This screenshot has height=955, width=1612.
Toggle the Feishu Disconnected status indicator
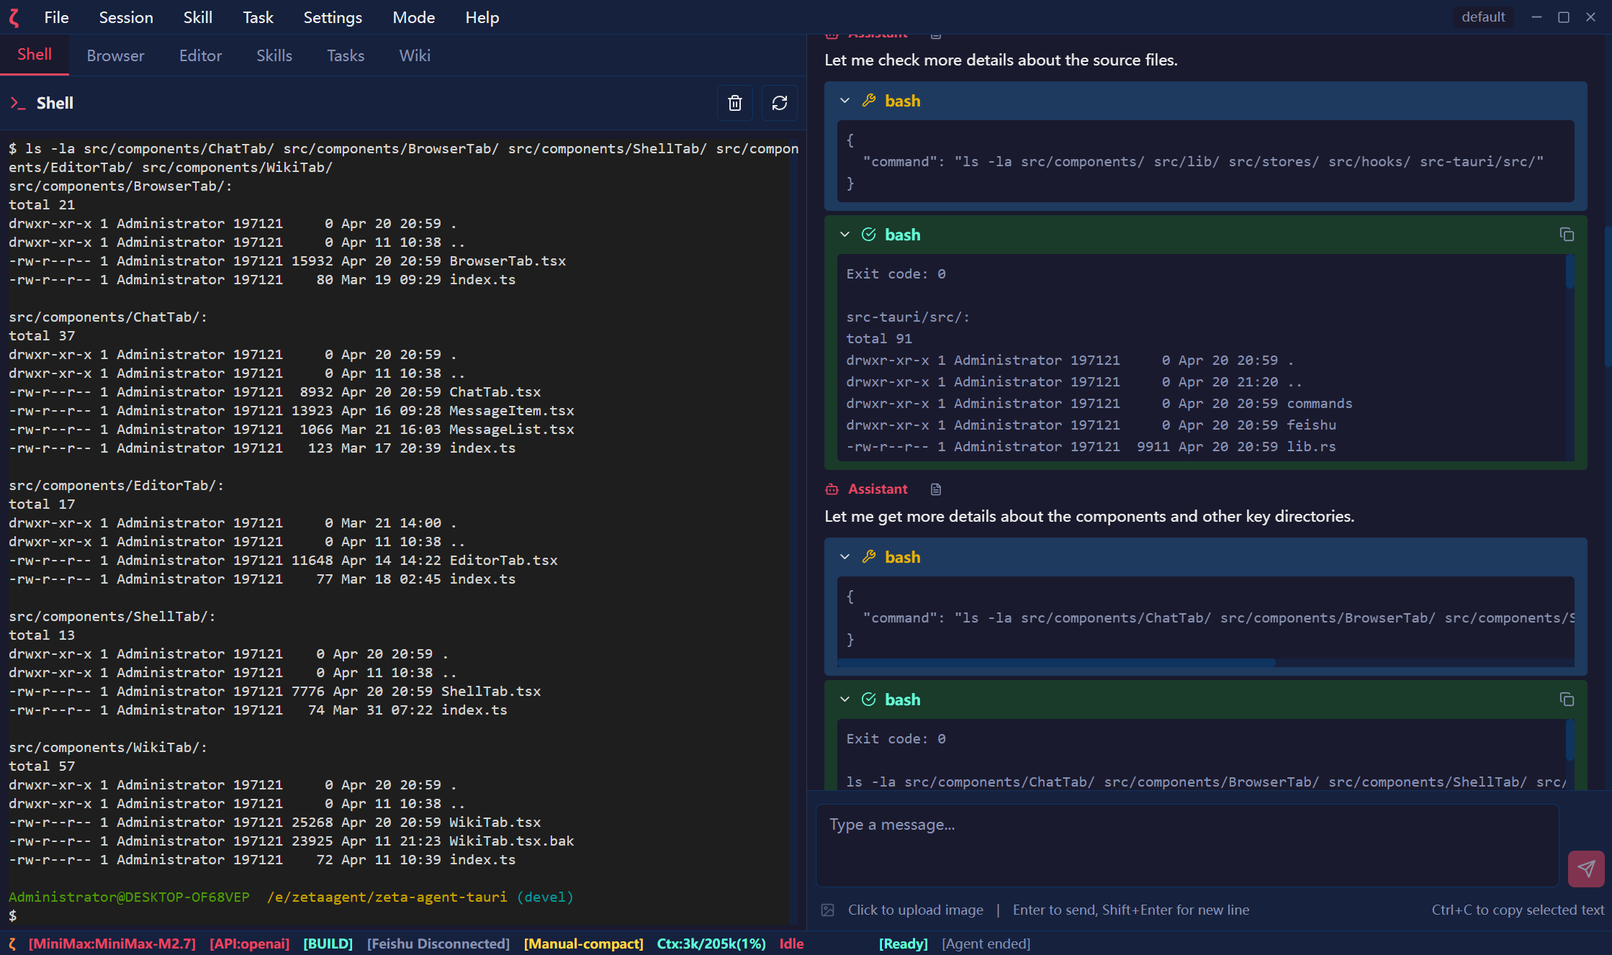[x=438, y=944]
